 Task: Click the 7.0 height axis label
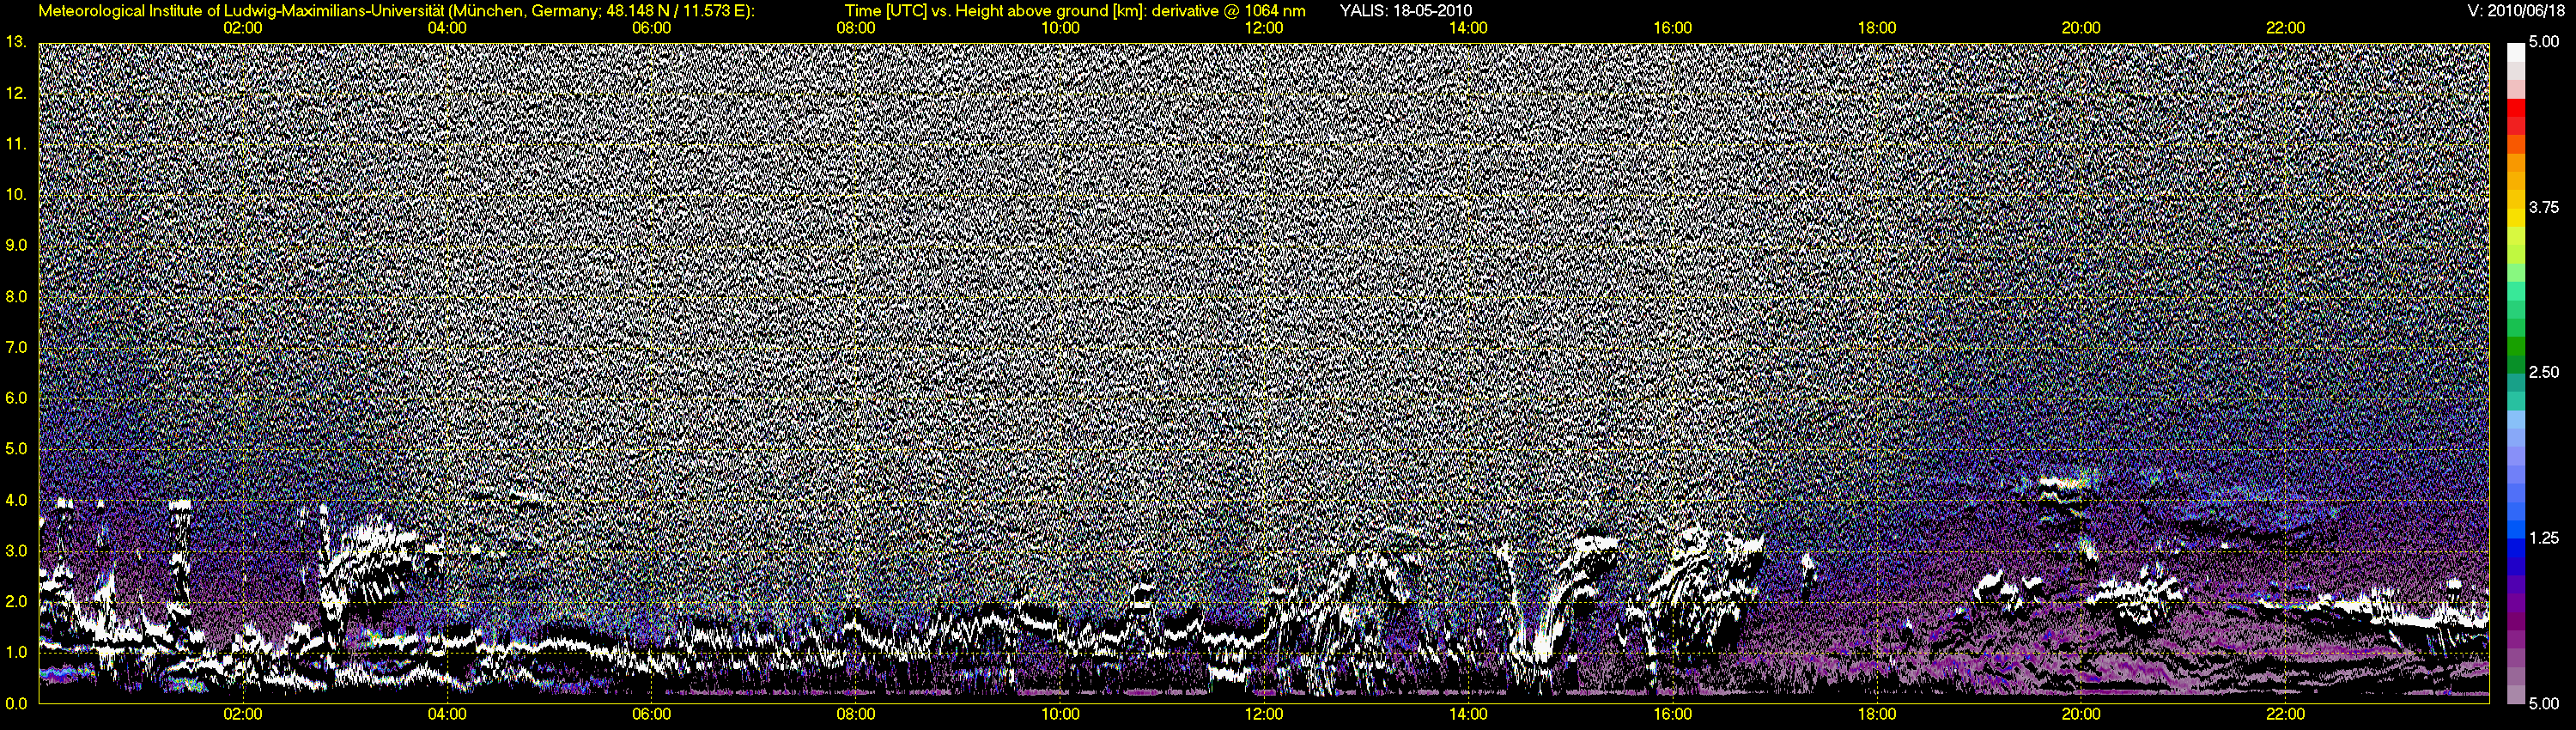15,347
